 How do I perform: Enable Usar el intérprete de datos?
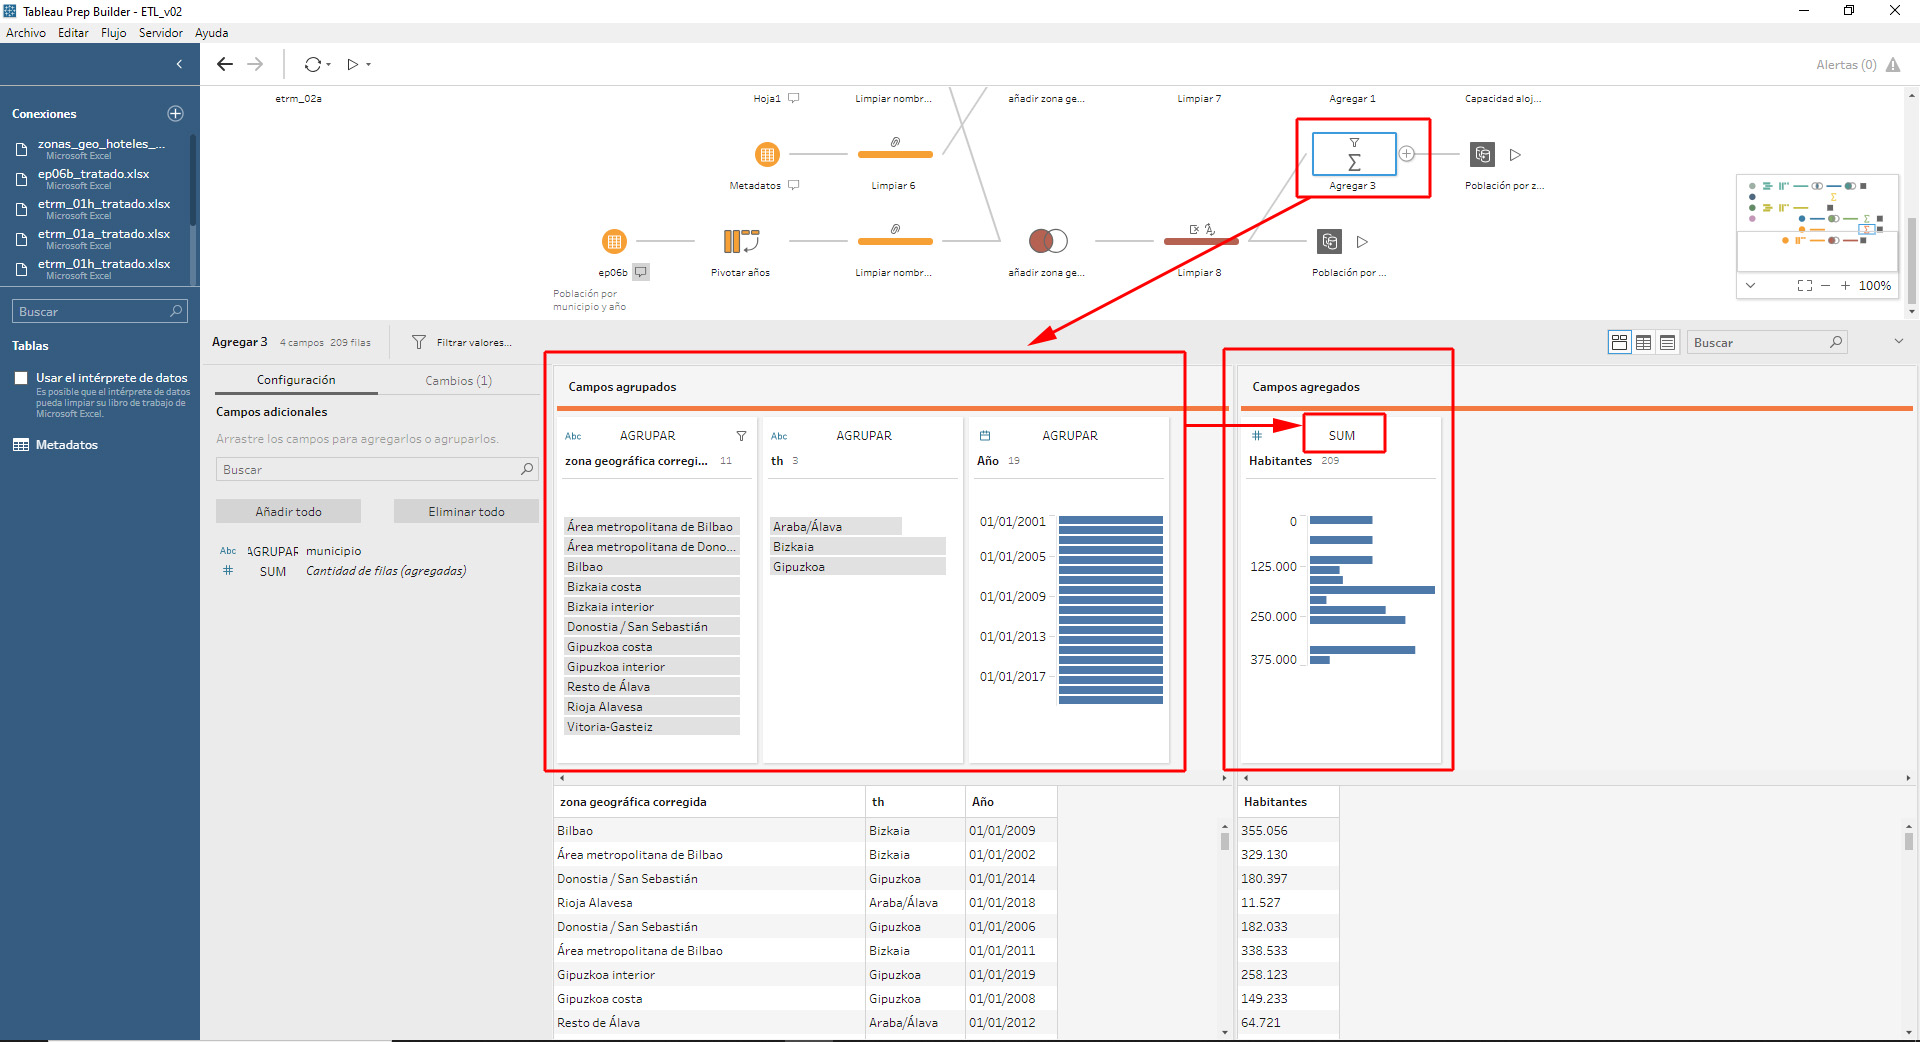(x=20, y=378)
